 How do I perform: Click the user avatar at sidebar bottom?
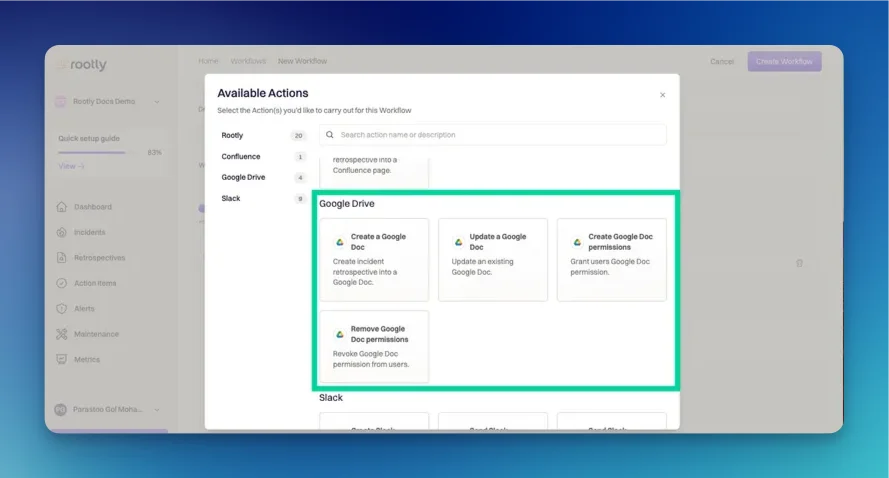[x=61, y=409]
